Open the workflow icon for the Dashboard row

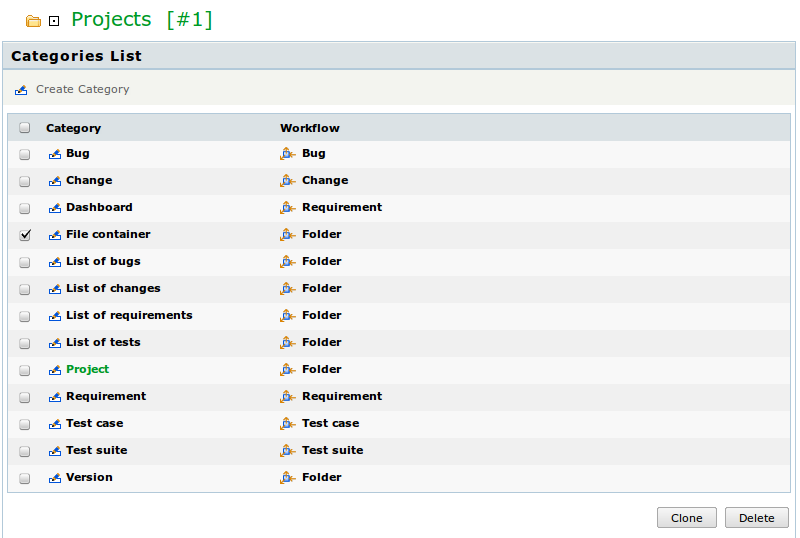[288, 208]
